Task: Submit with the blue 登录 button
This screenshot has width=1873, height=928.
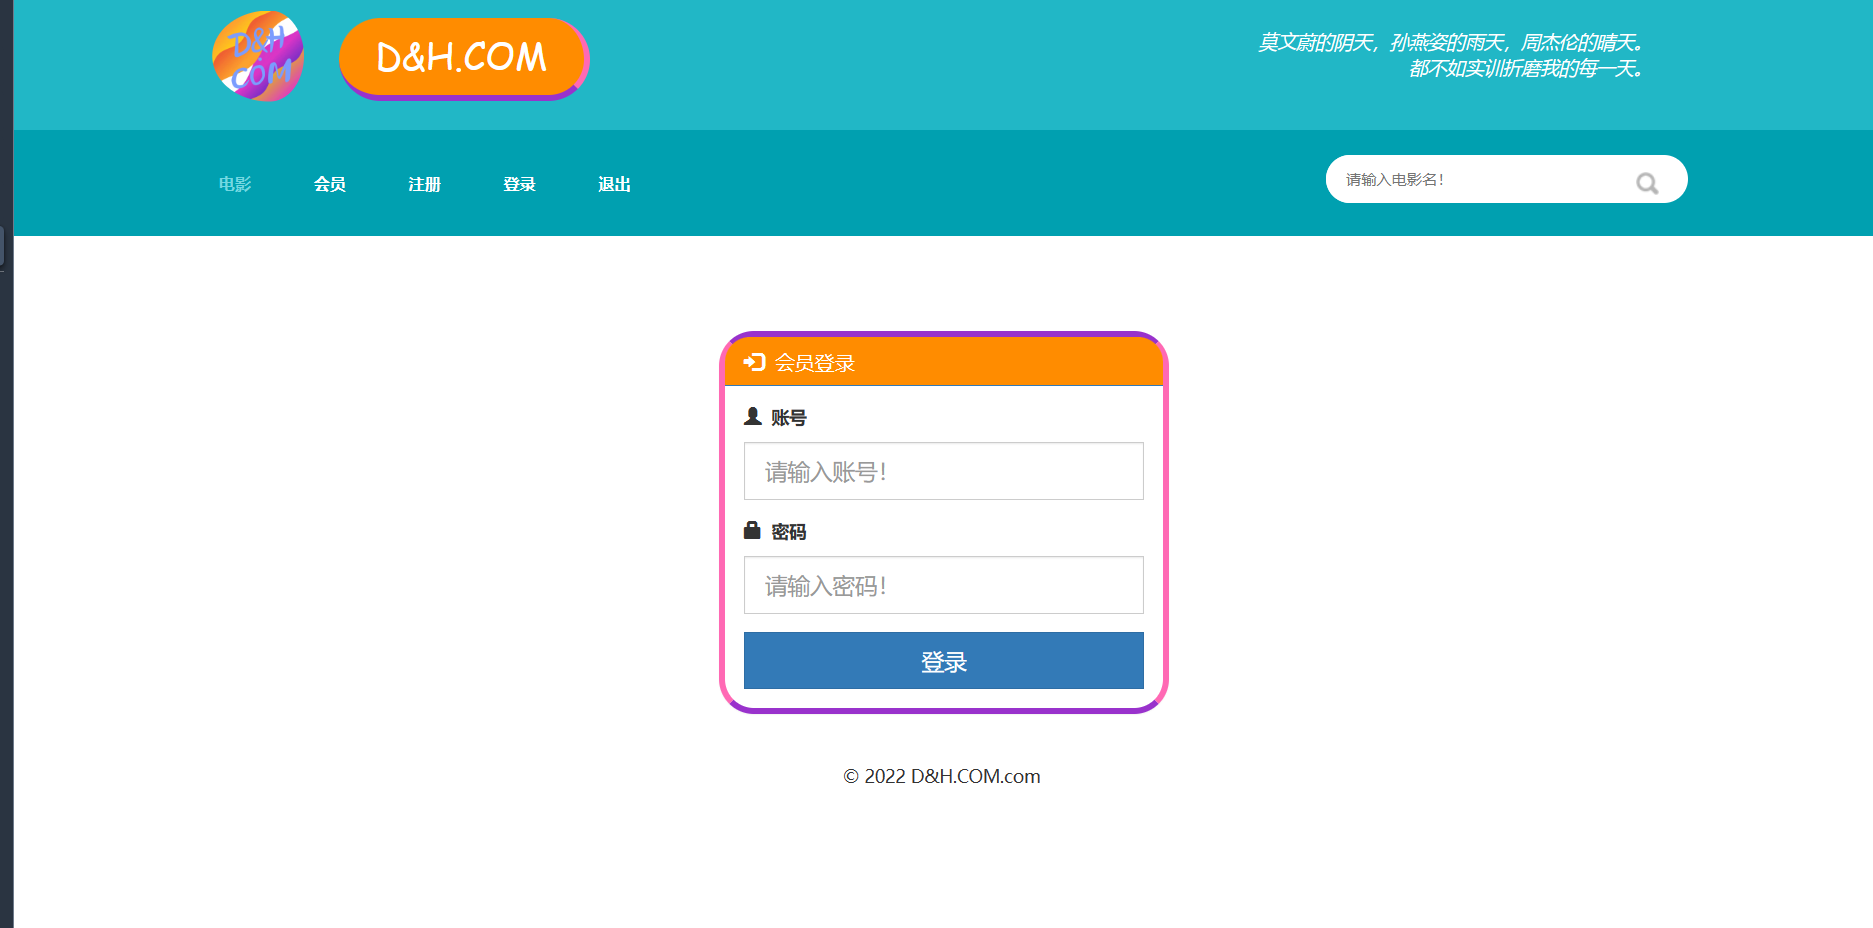Action: click(944, 661)
